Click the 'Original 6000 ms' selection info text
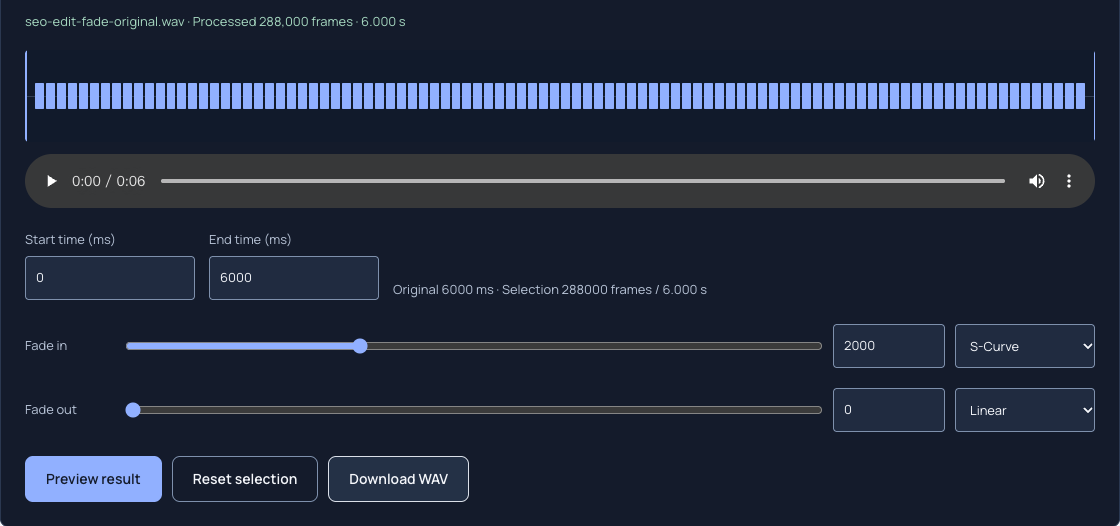 [x=550, y=289]
